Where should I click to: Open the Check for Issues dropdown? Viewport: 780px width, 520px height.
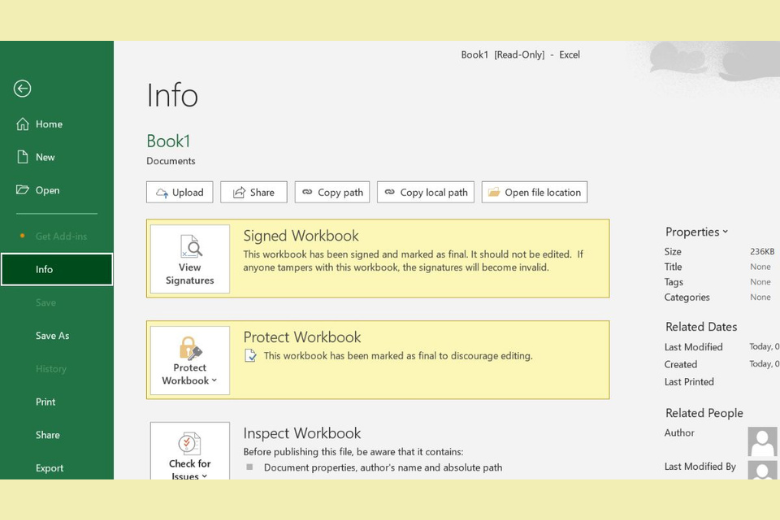tap(190, 451)
